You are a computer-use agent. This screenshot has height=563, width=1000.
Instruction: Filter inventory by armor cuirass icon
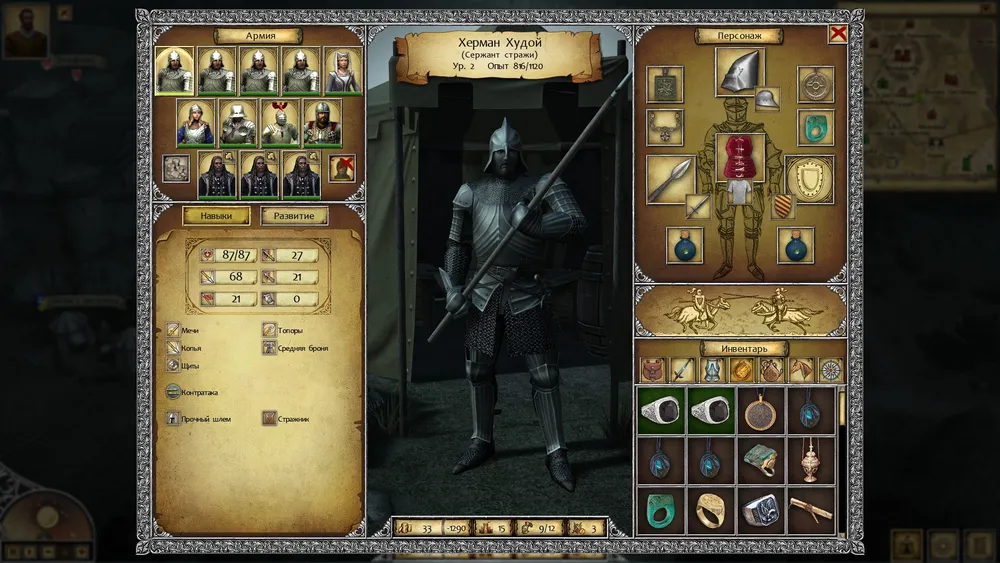[712, 370]
